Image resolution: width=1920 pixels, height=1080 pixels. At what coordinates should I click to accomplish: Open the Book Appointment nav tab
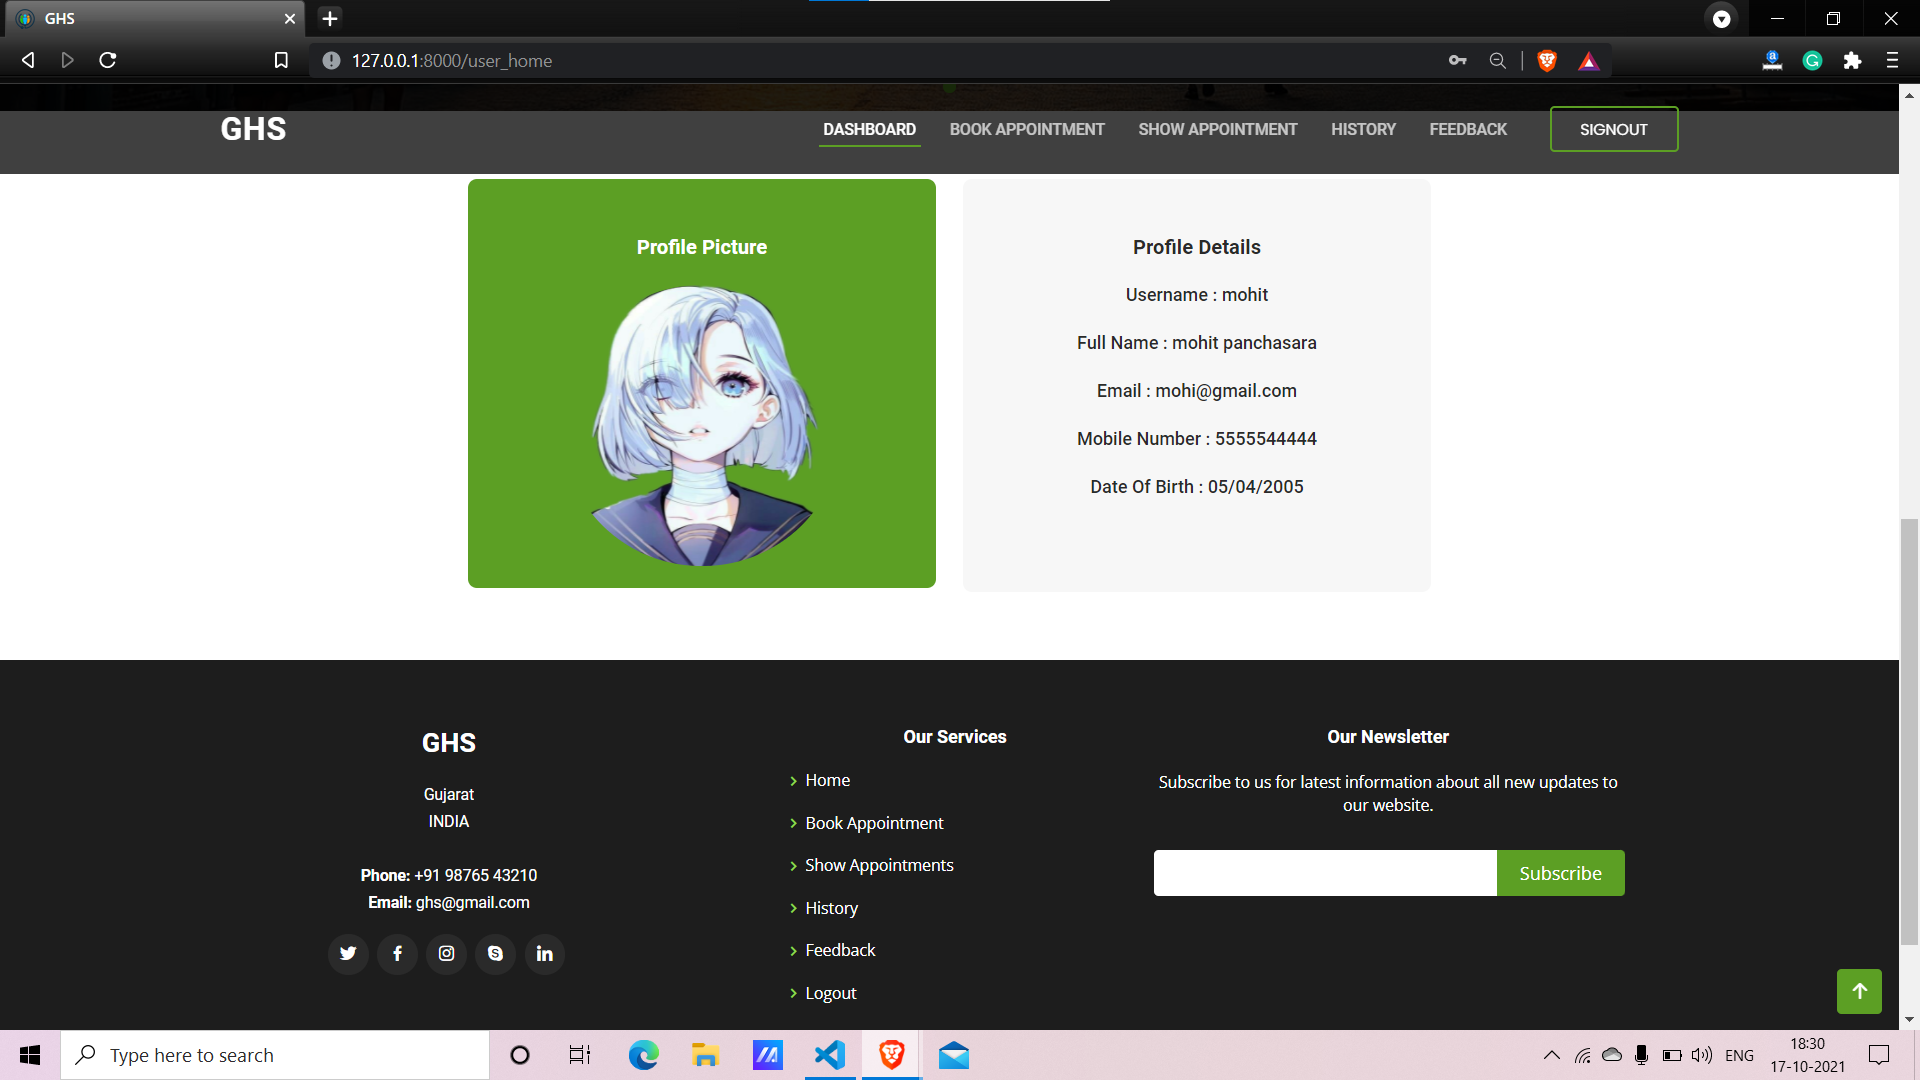coord(1027,130)
